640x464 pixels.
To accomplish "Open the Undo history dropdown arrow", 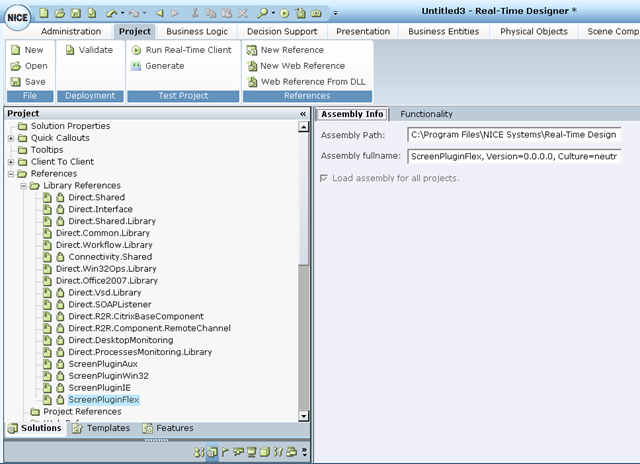I will (x=122, y=13).
